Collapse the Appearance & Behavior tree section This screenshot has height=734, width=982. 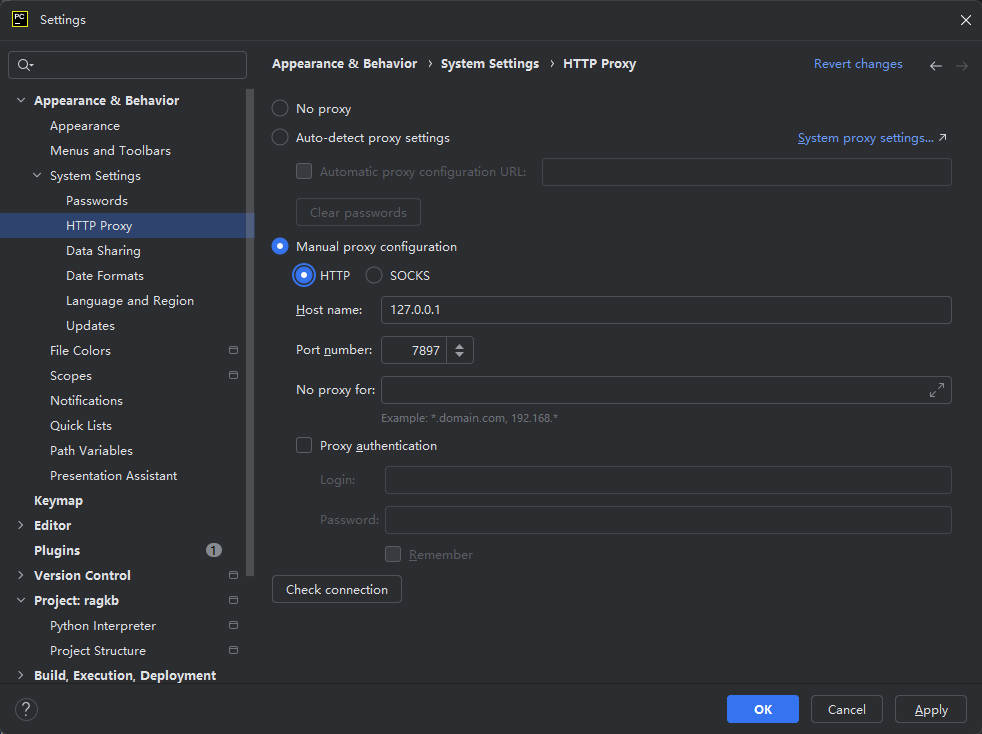21,100
